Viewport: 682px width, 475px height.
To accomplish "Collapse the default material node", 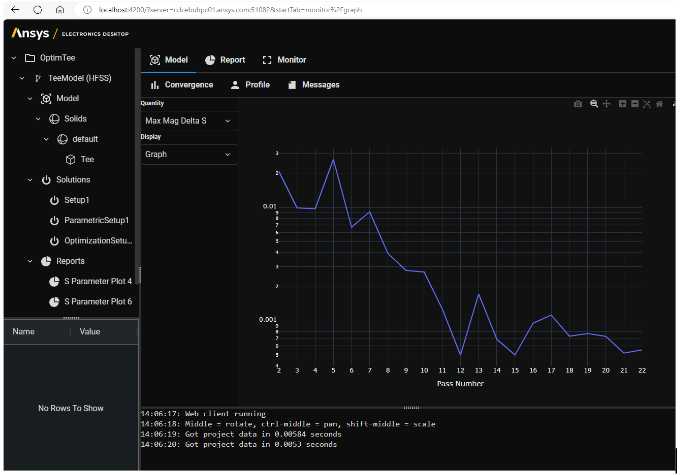I will point(47,139).
